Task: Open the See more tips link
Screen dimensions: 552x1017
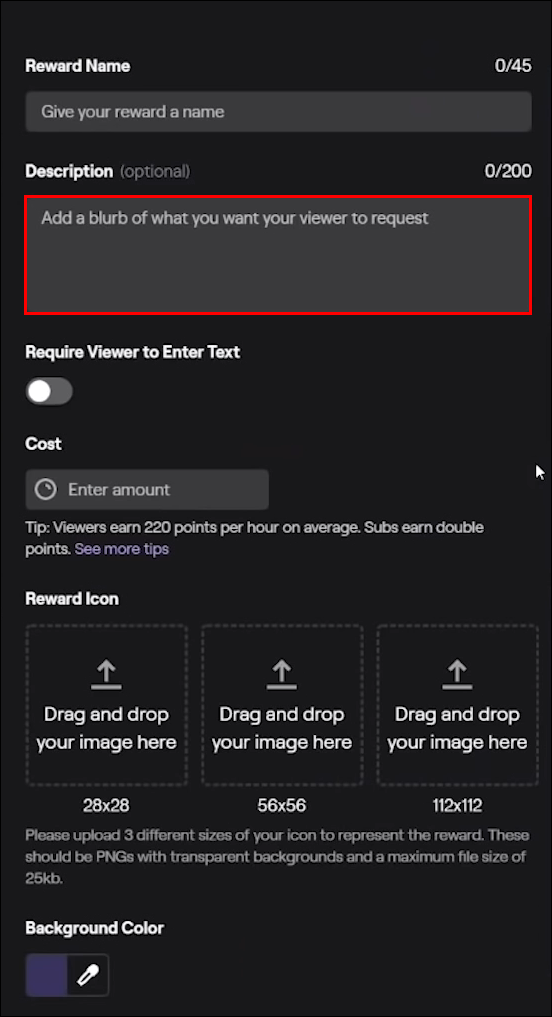Action: pos(121,549)
